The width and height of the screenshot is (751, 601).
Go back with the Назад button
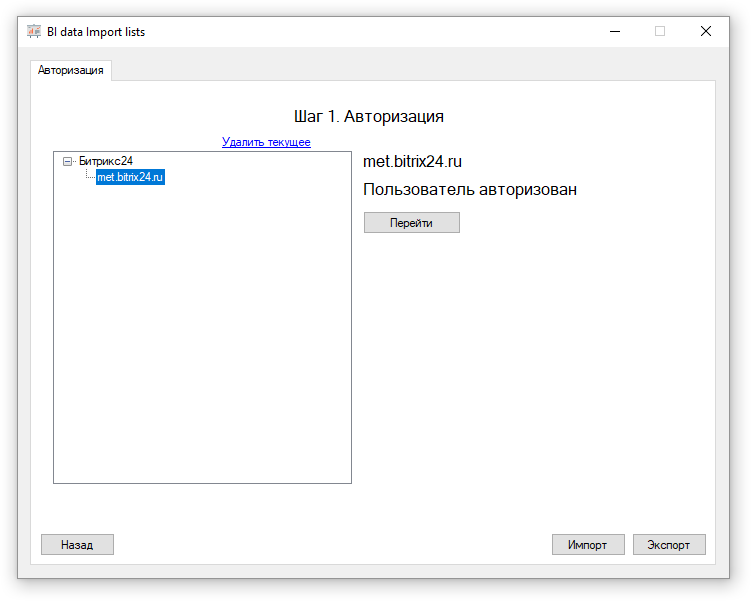click(77, 544)
